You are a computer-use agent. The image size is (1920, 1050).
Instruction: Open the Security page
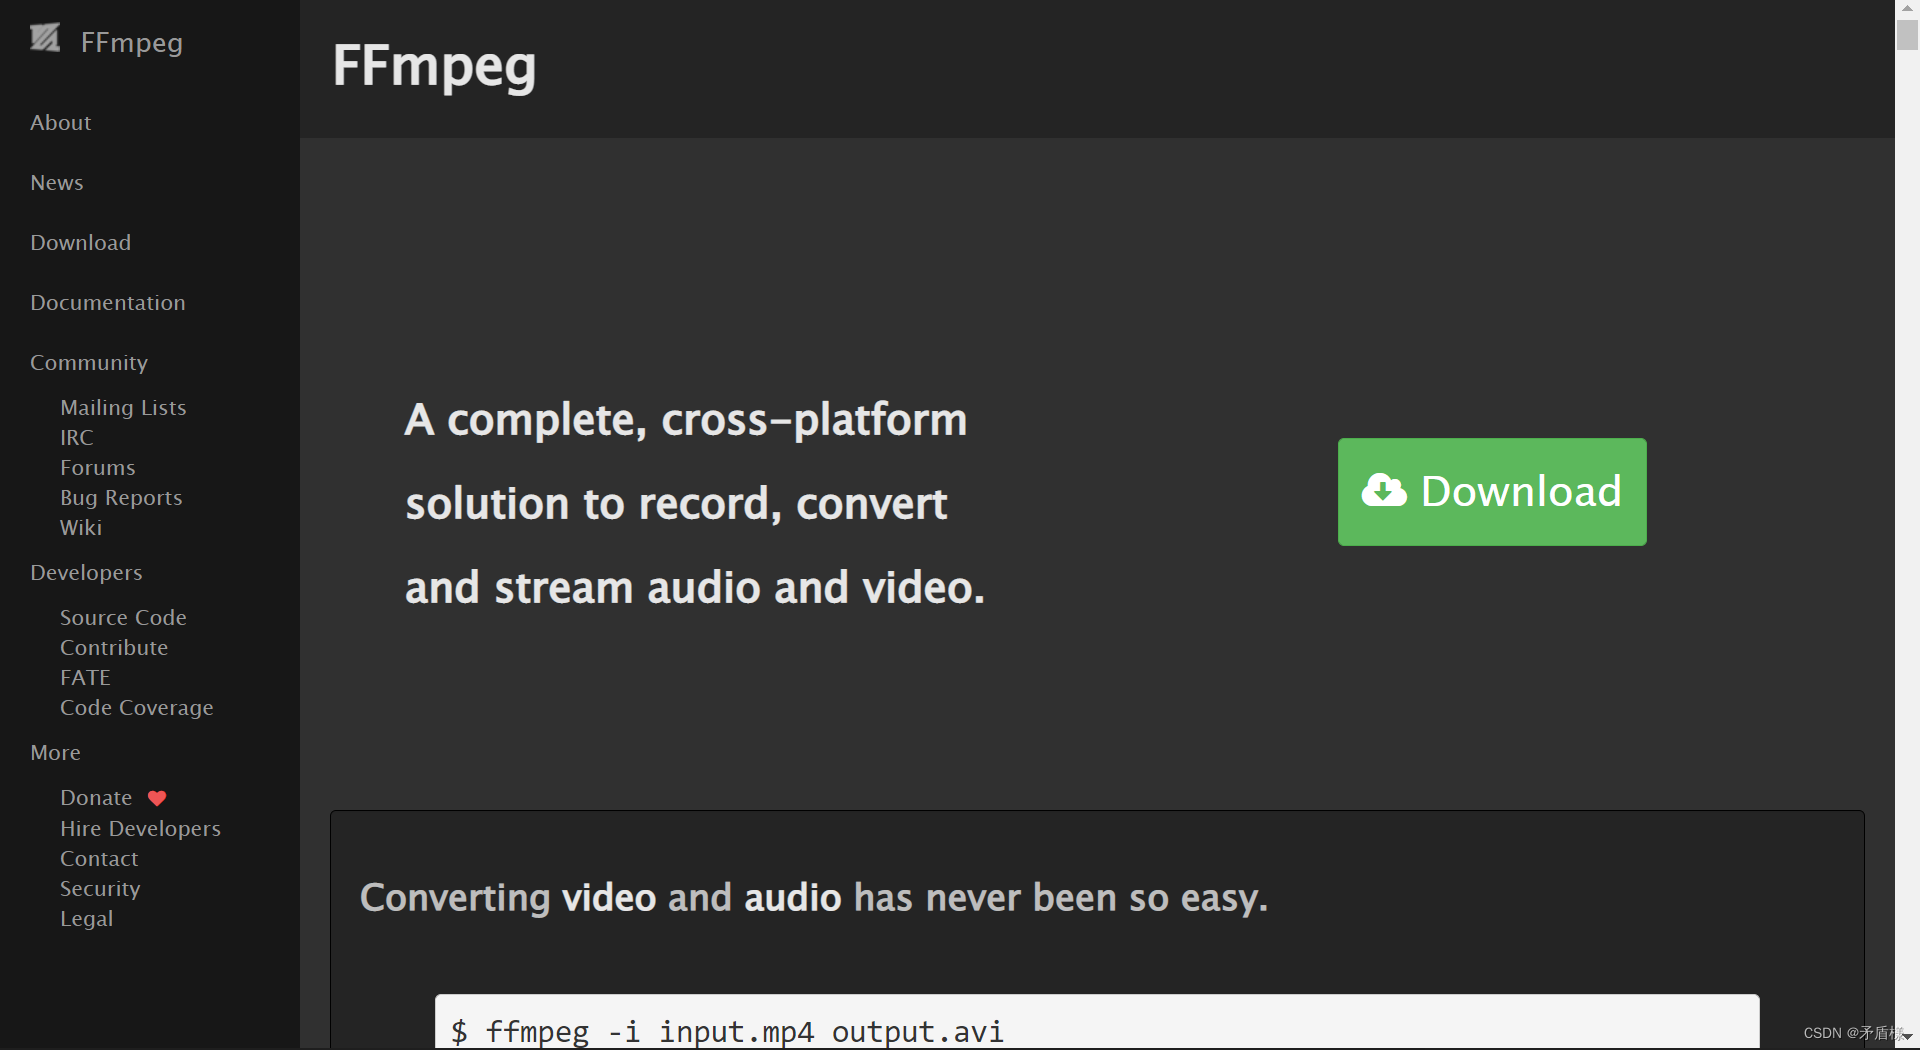100,888
